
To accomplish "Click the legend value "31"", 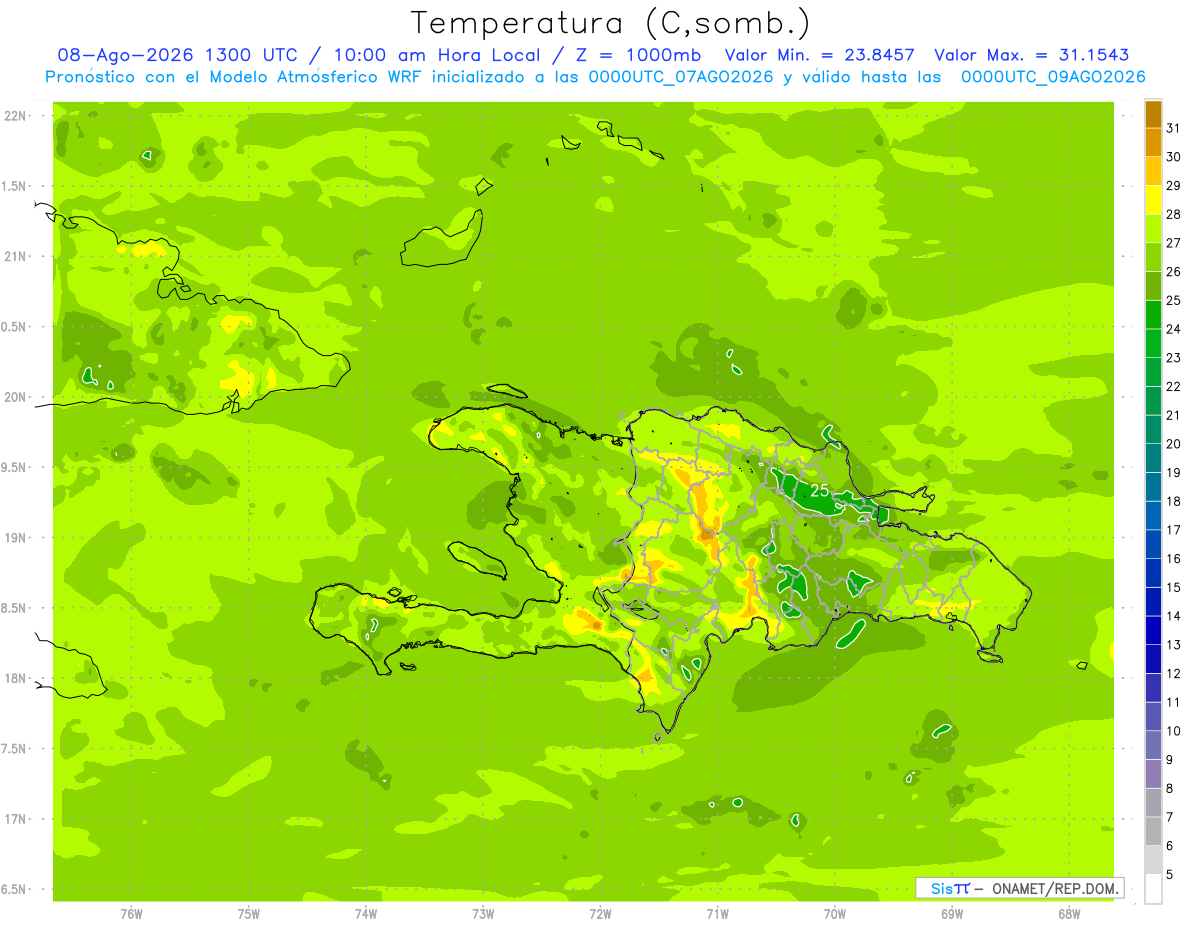I will pos(1173,128).
